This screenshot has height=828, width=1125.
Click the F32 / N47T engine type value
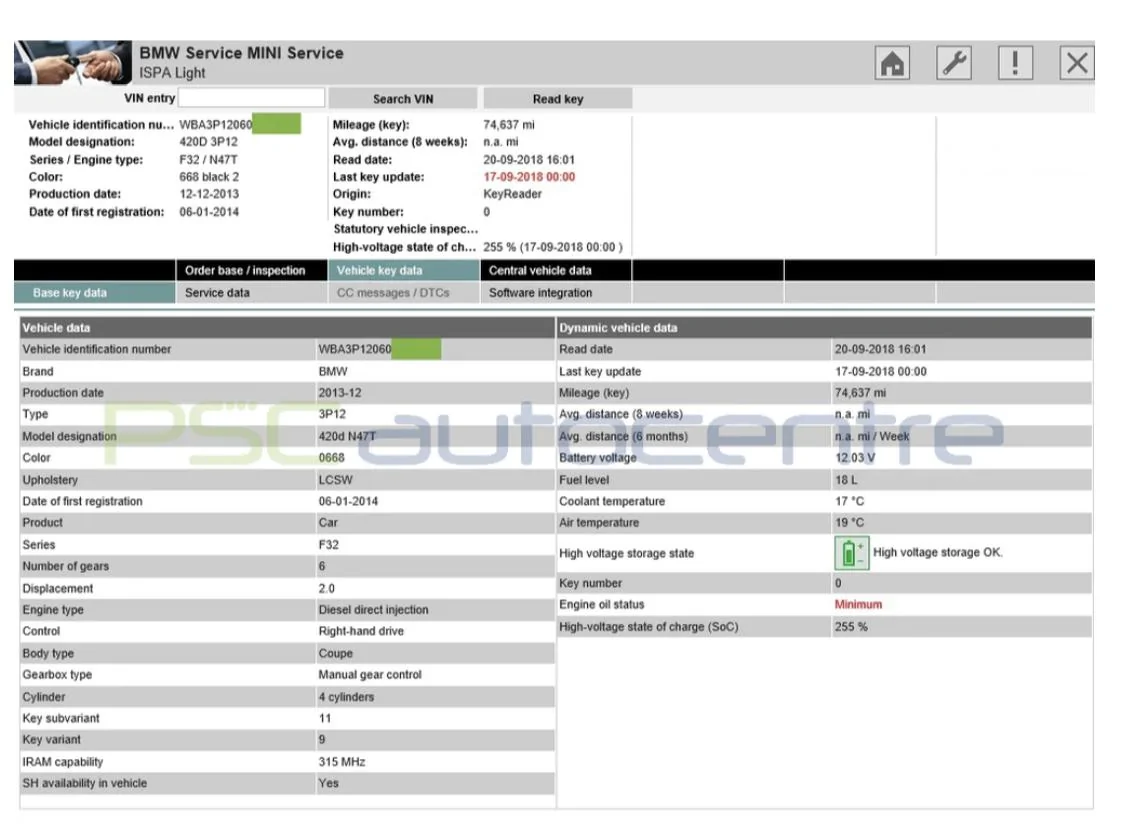tap(208, 159)
